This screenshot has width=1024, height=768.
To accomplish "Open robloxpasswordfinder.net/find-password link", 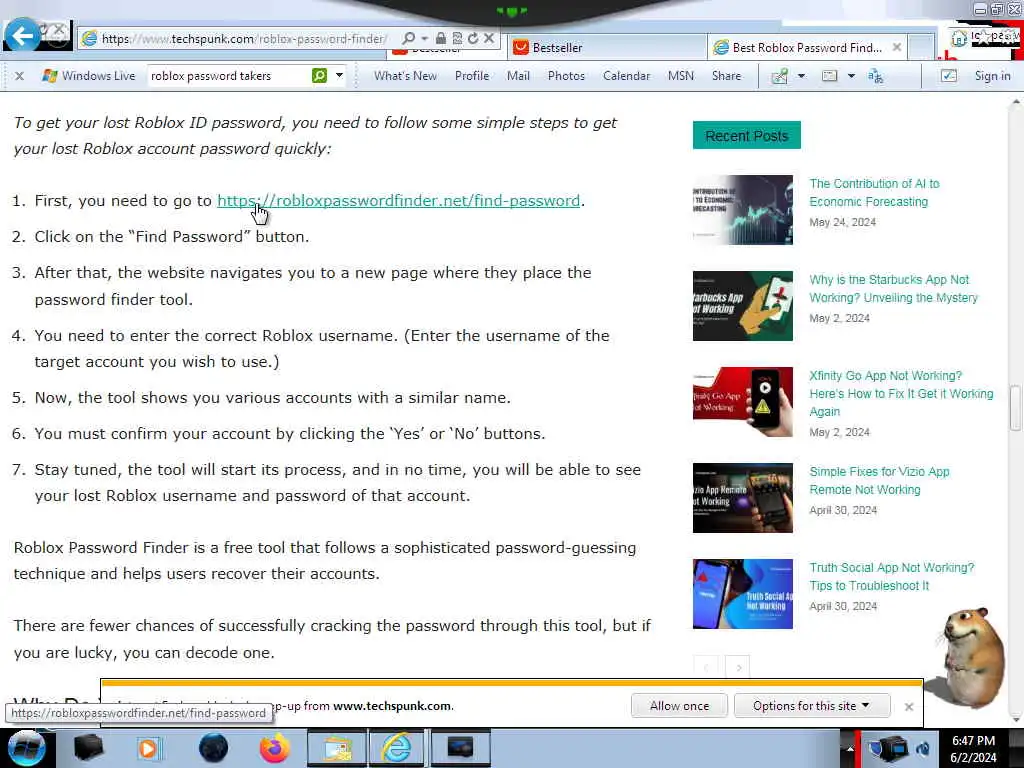I will [x=398, y=200].
